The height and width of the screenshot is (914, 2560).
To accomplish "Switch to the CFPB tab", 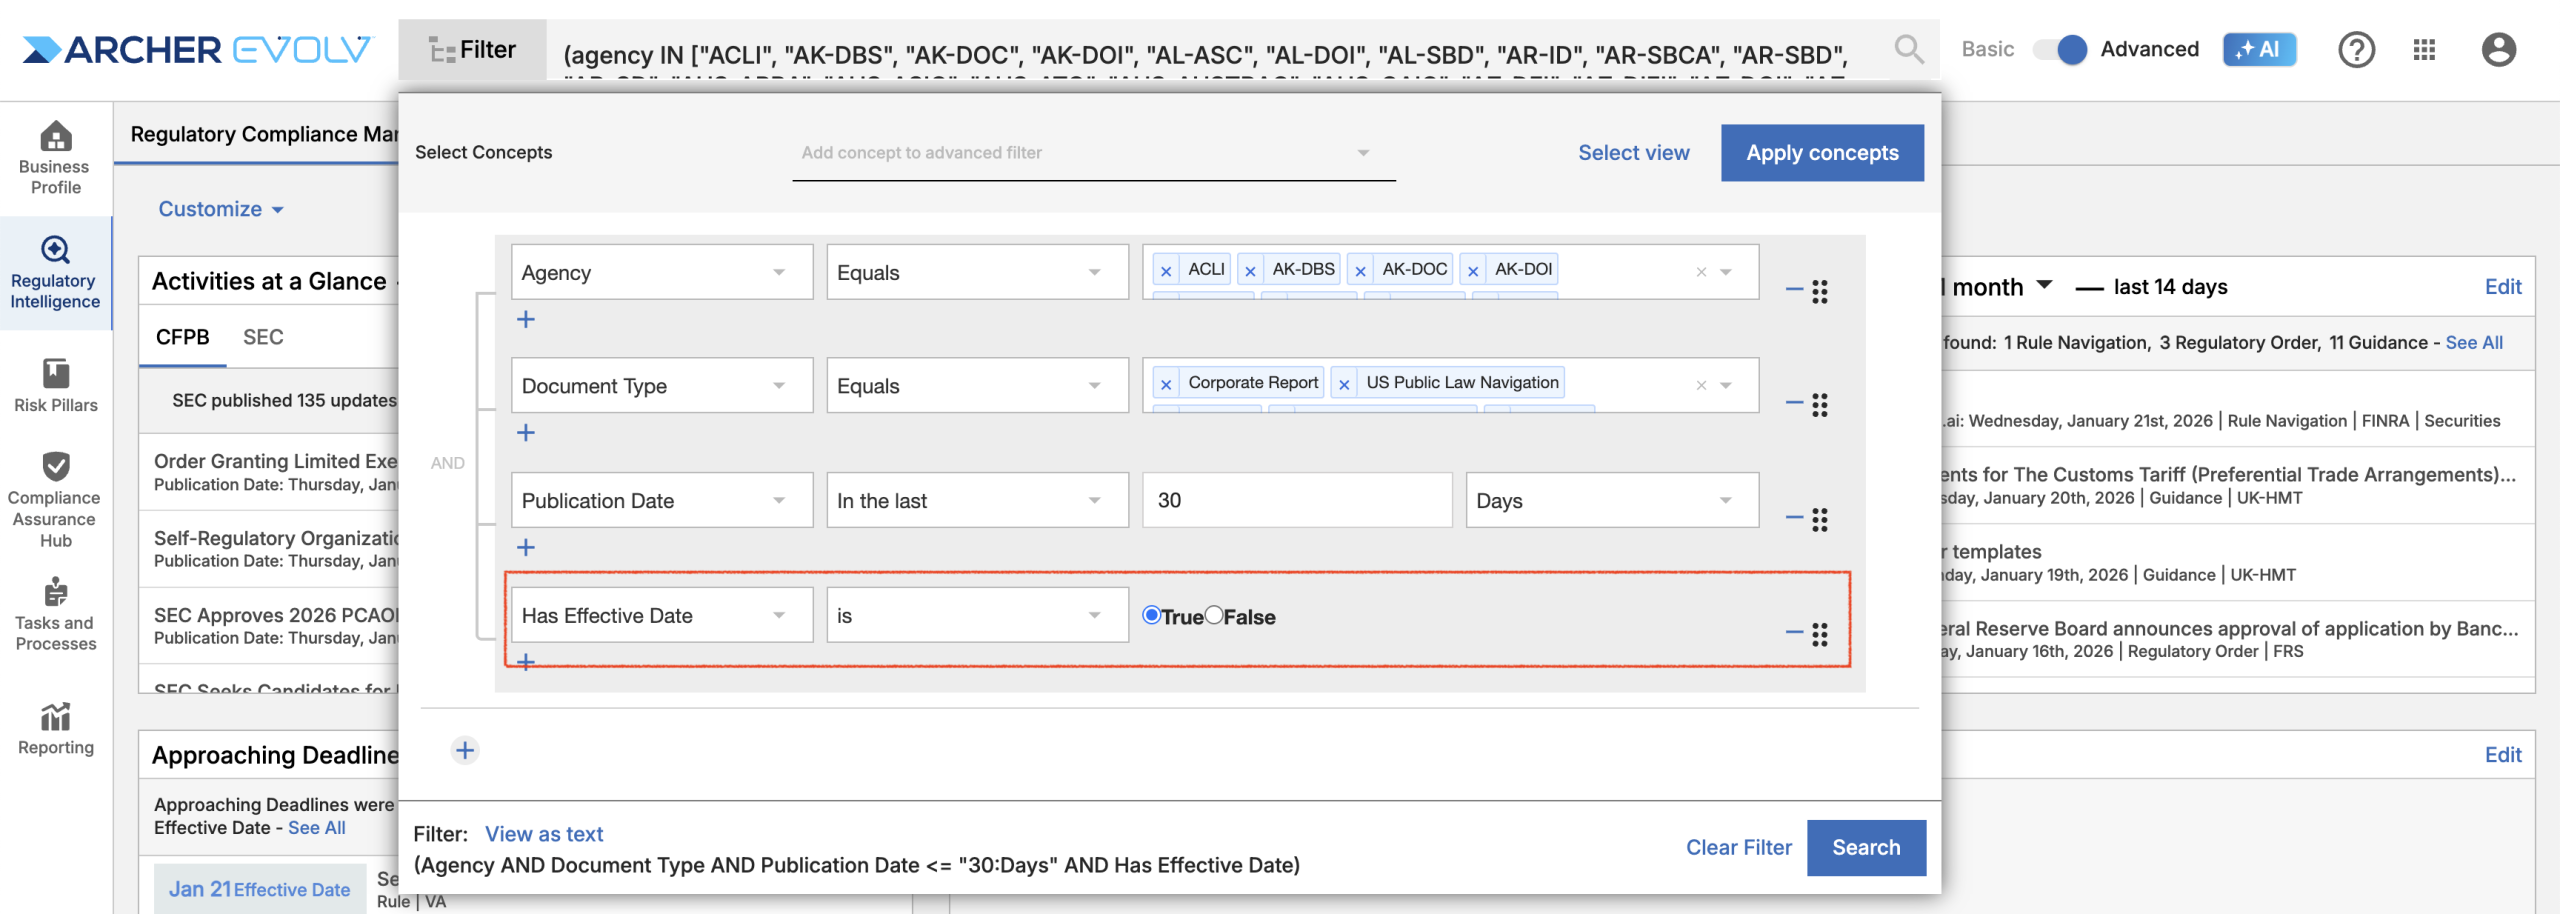I will (182, 337).
